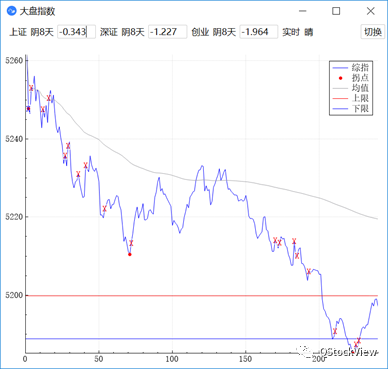The width and height of the screenshot is (388, 369).
Task: Maximize the 大盘指数 window
Action: click(x=336, y=11)
